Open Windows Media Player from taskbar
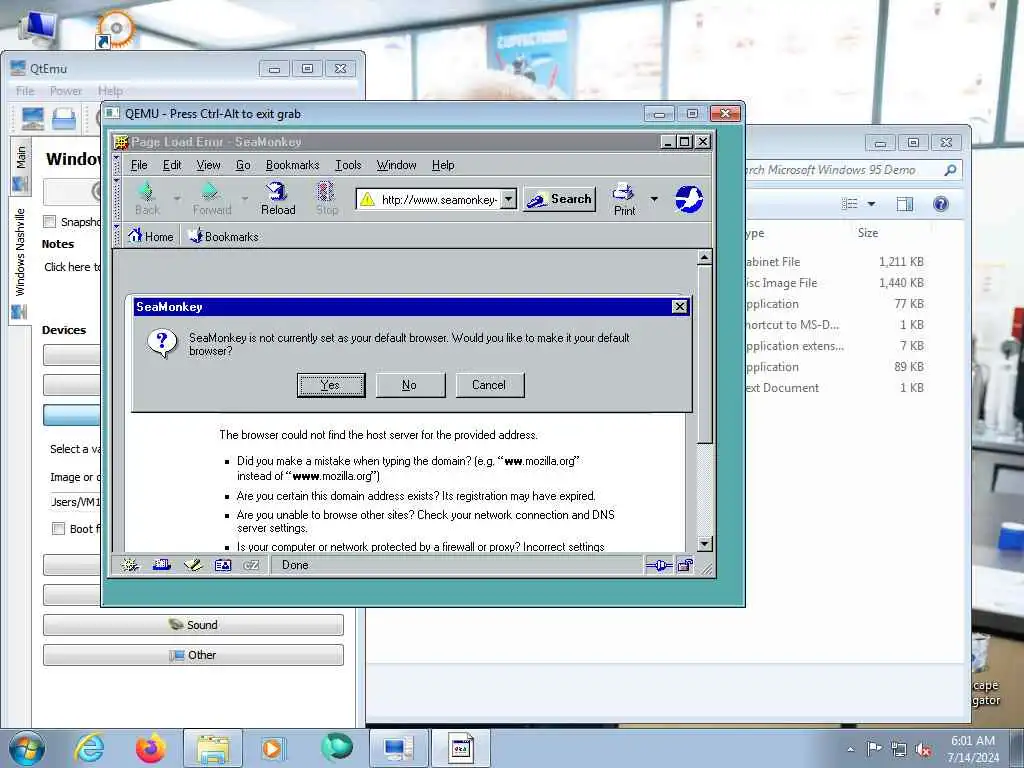This screenshot has width=1024, height=768. pos(272,748)
